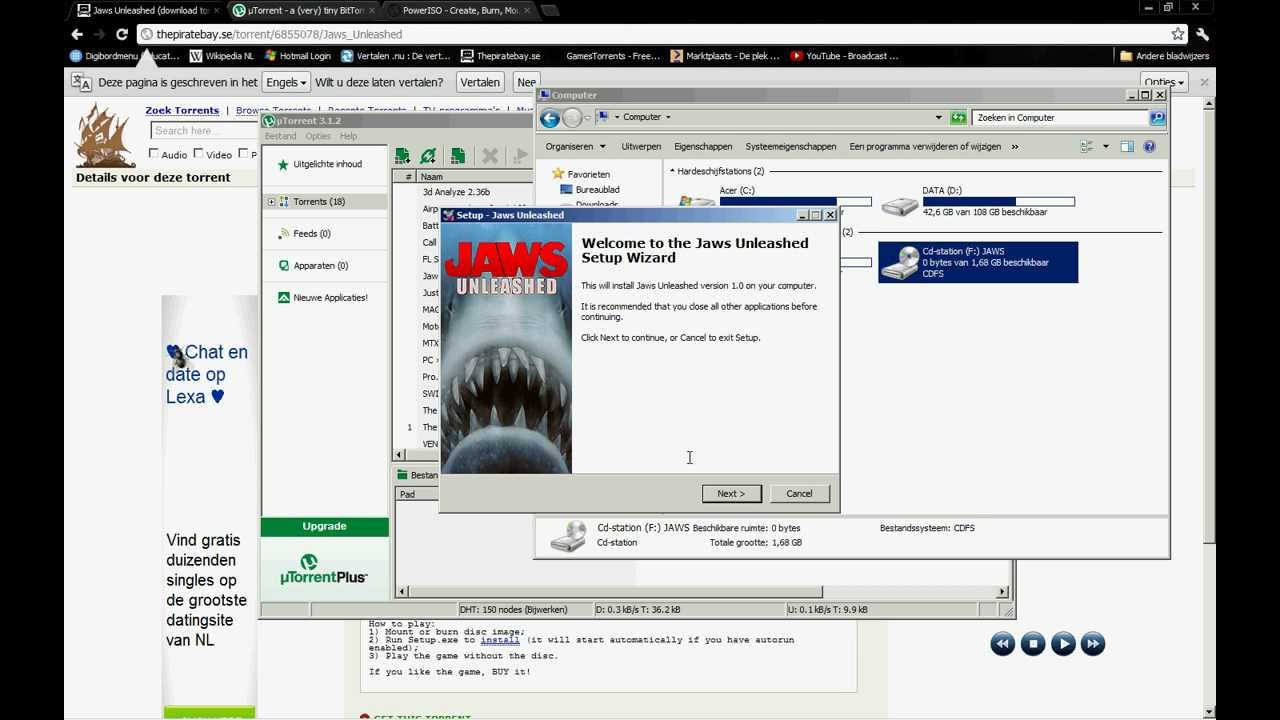Click the Back button in Computer window
Screen dimensions: 1280x720
click(x=549, y=118)
